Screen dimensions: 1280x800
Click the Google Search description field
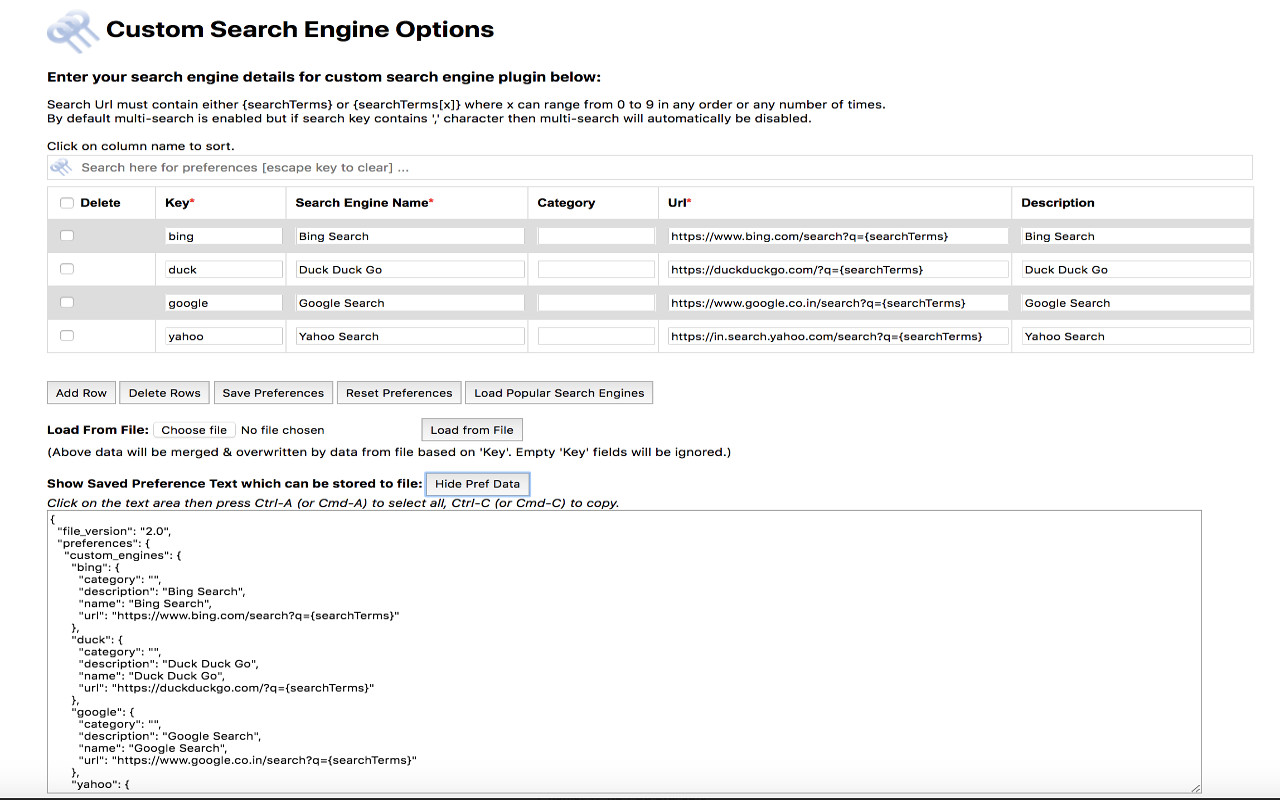pyautogui.click(x=1136, y=303)
